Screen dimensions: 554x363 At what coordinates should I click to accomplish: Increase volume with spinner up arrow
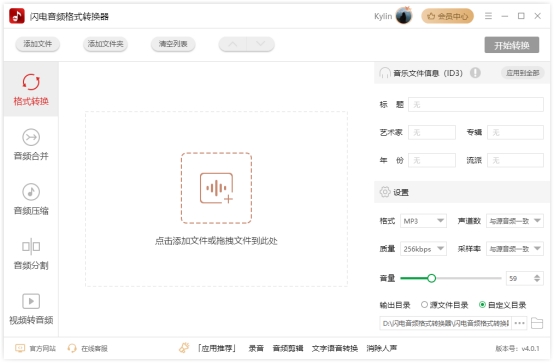[537, 276]
